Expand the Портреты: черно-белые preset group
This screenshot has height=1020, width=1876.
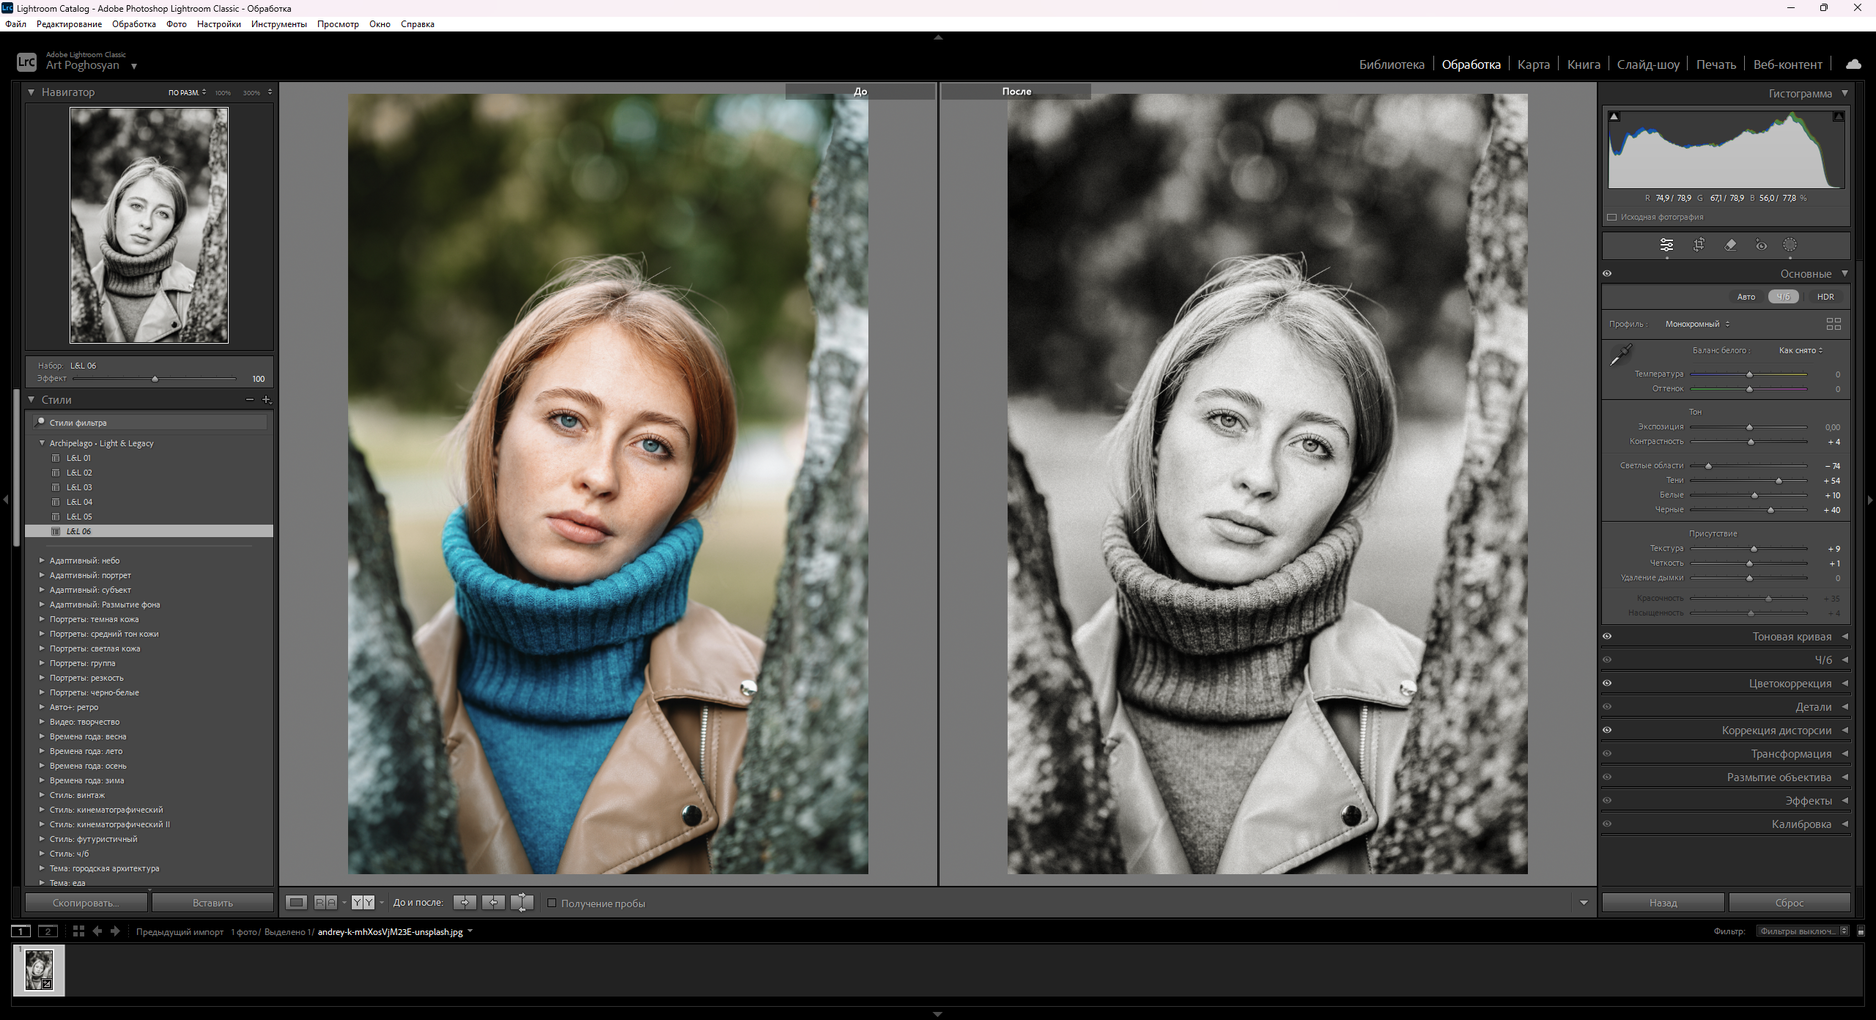point(42,692)
